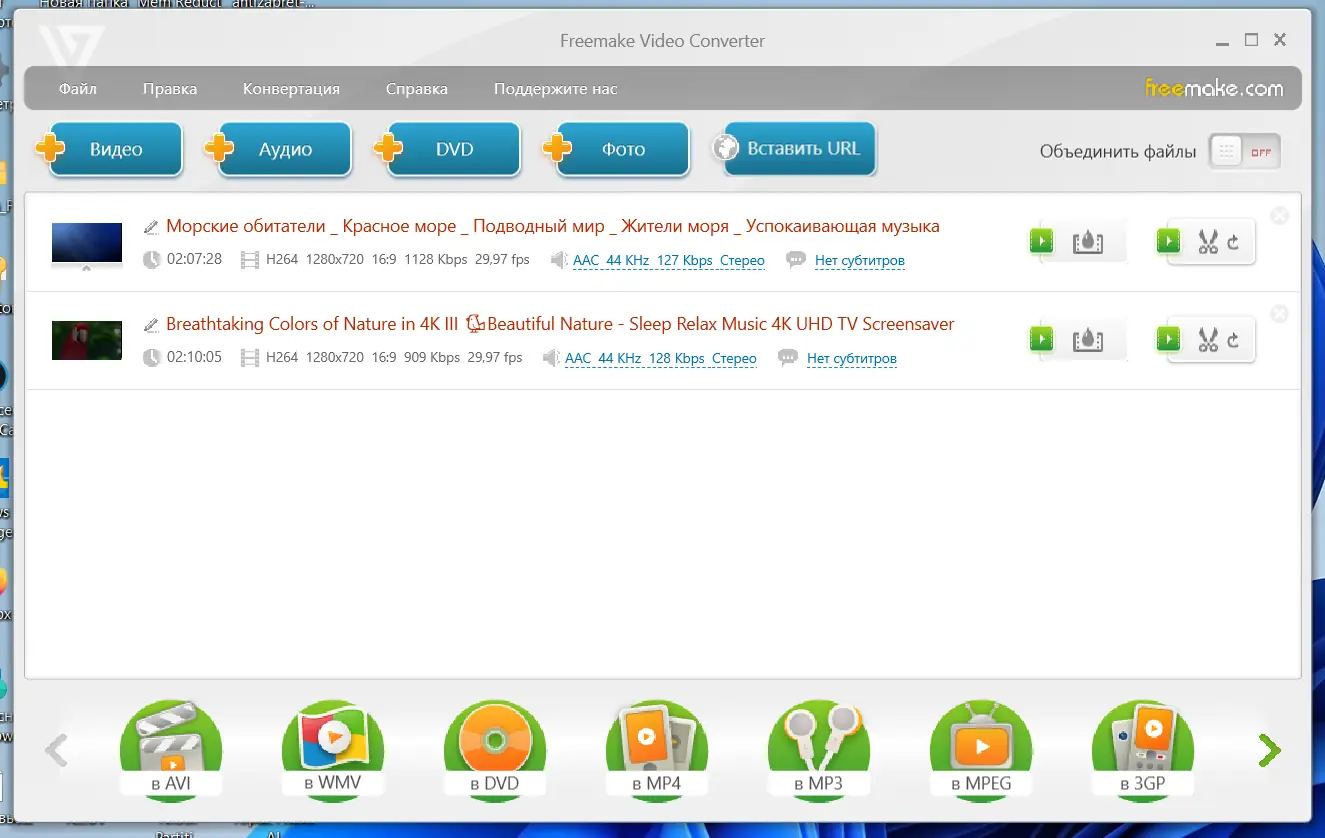This screenshot has width=1325, height=838.
Task: Visit the freemake.com link
Action: 1214,88
